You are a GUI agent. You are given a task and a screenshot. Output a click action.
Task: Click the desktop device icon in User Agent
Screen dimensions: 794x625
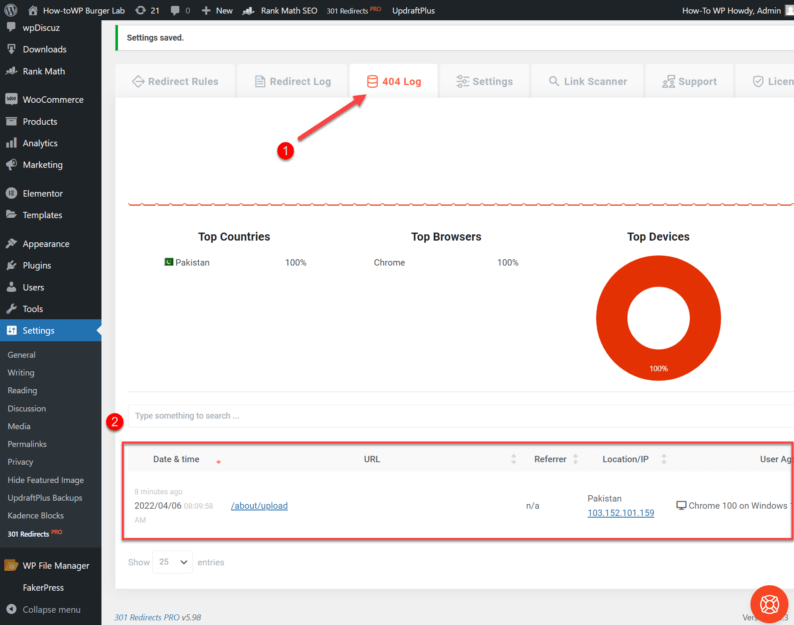click(x=681, y=505)
